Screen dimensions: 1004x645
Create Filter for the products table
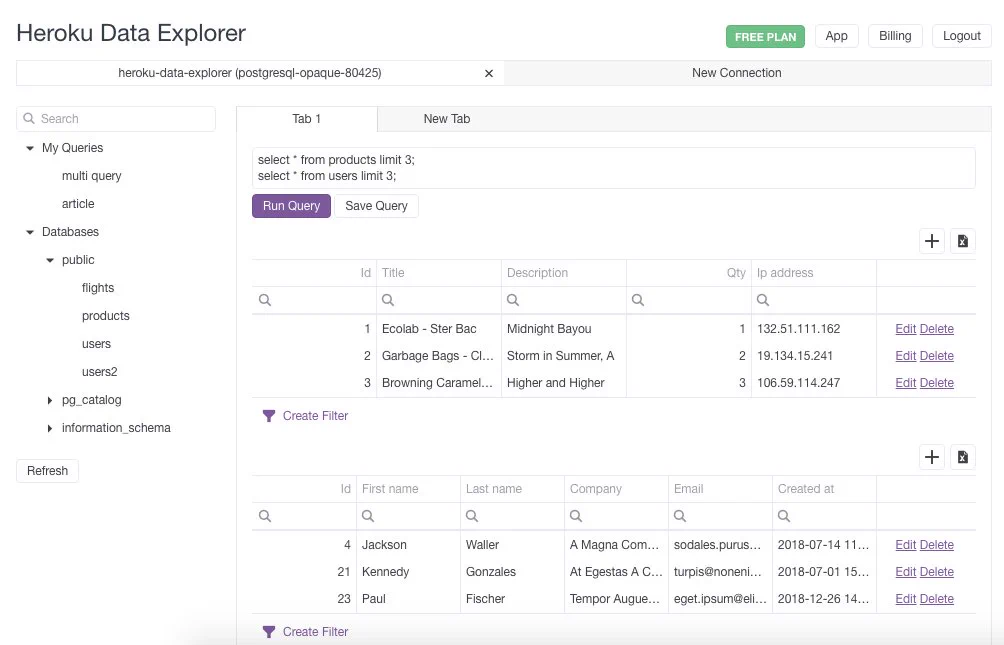pyautogui.click(x=315, y=416)
